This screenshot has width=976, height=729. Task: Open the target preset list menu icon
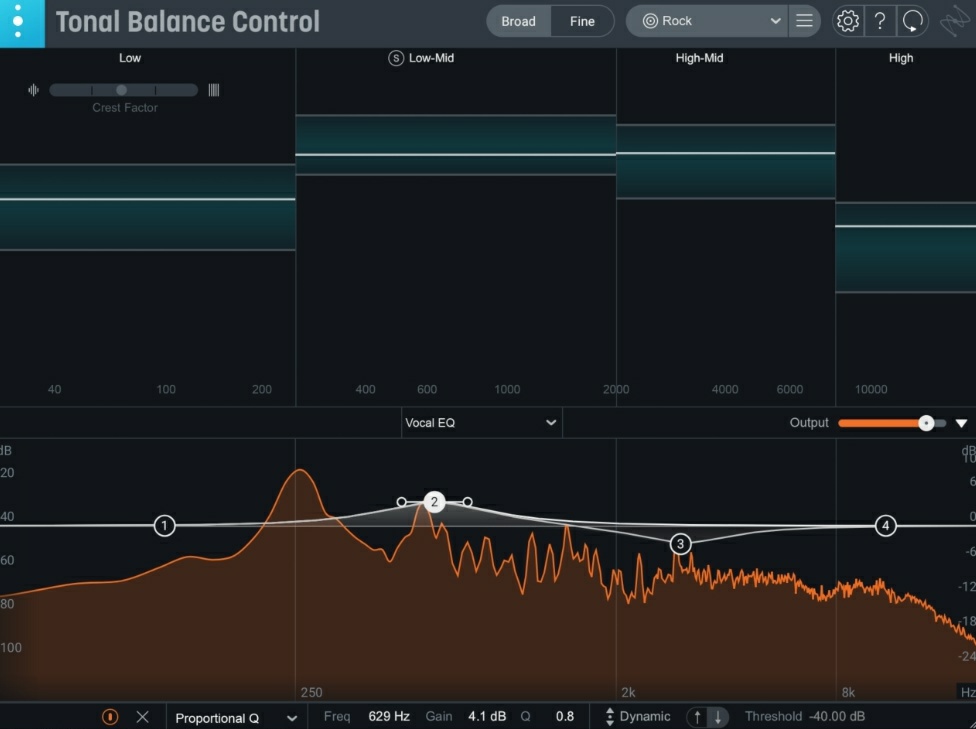(x=804, y=21)
